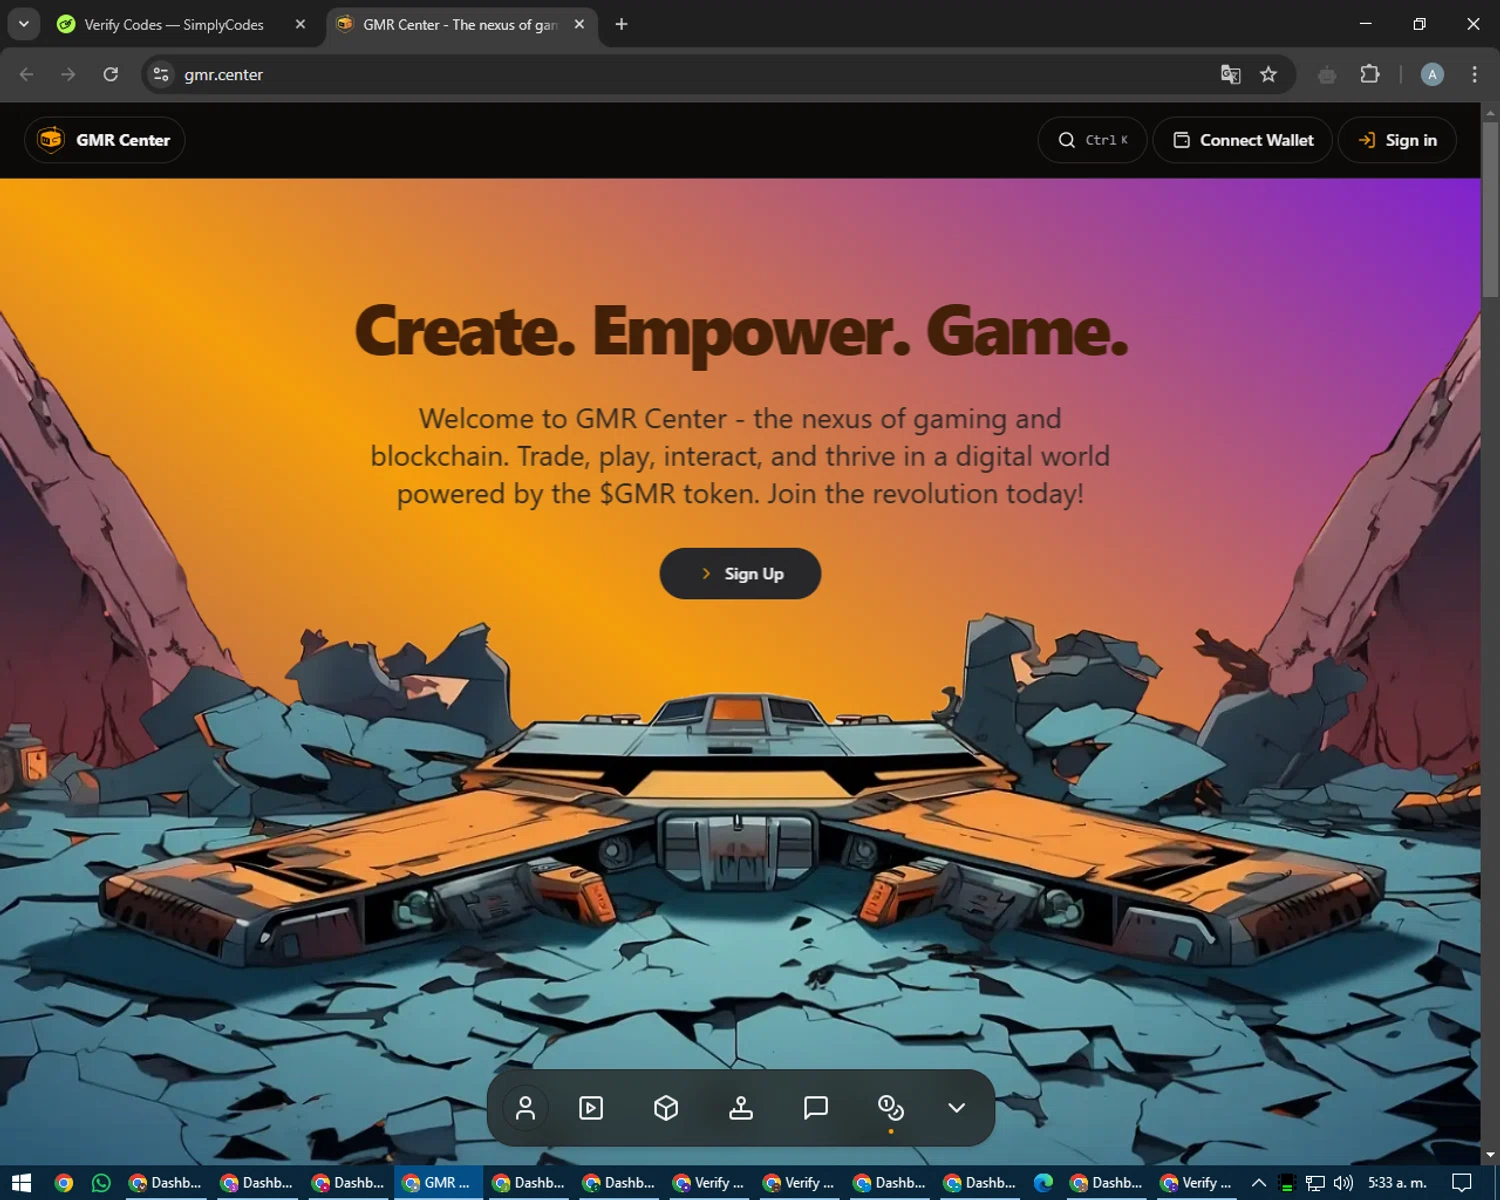
Task: Select the 3D cube icon in the dock
Action: point(666,1108)
